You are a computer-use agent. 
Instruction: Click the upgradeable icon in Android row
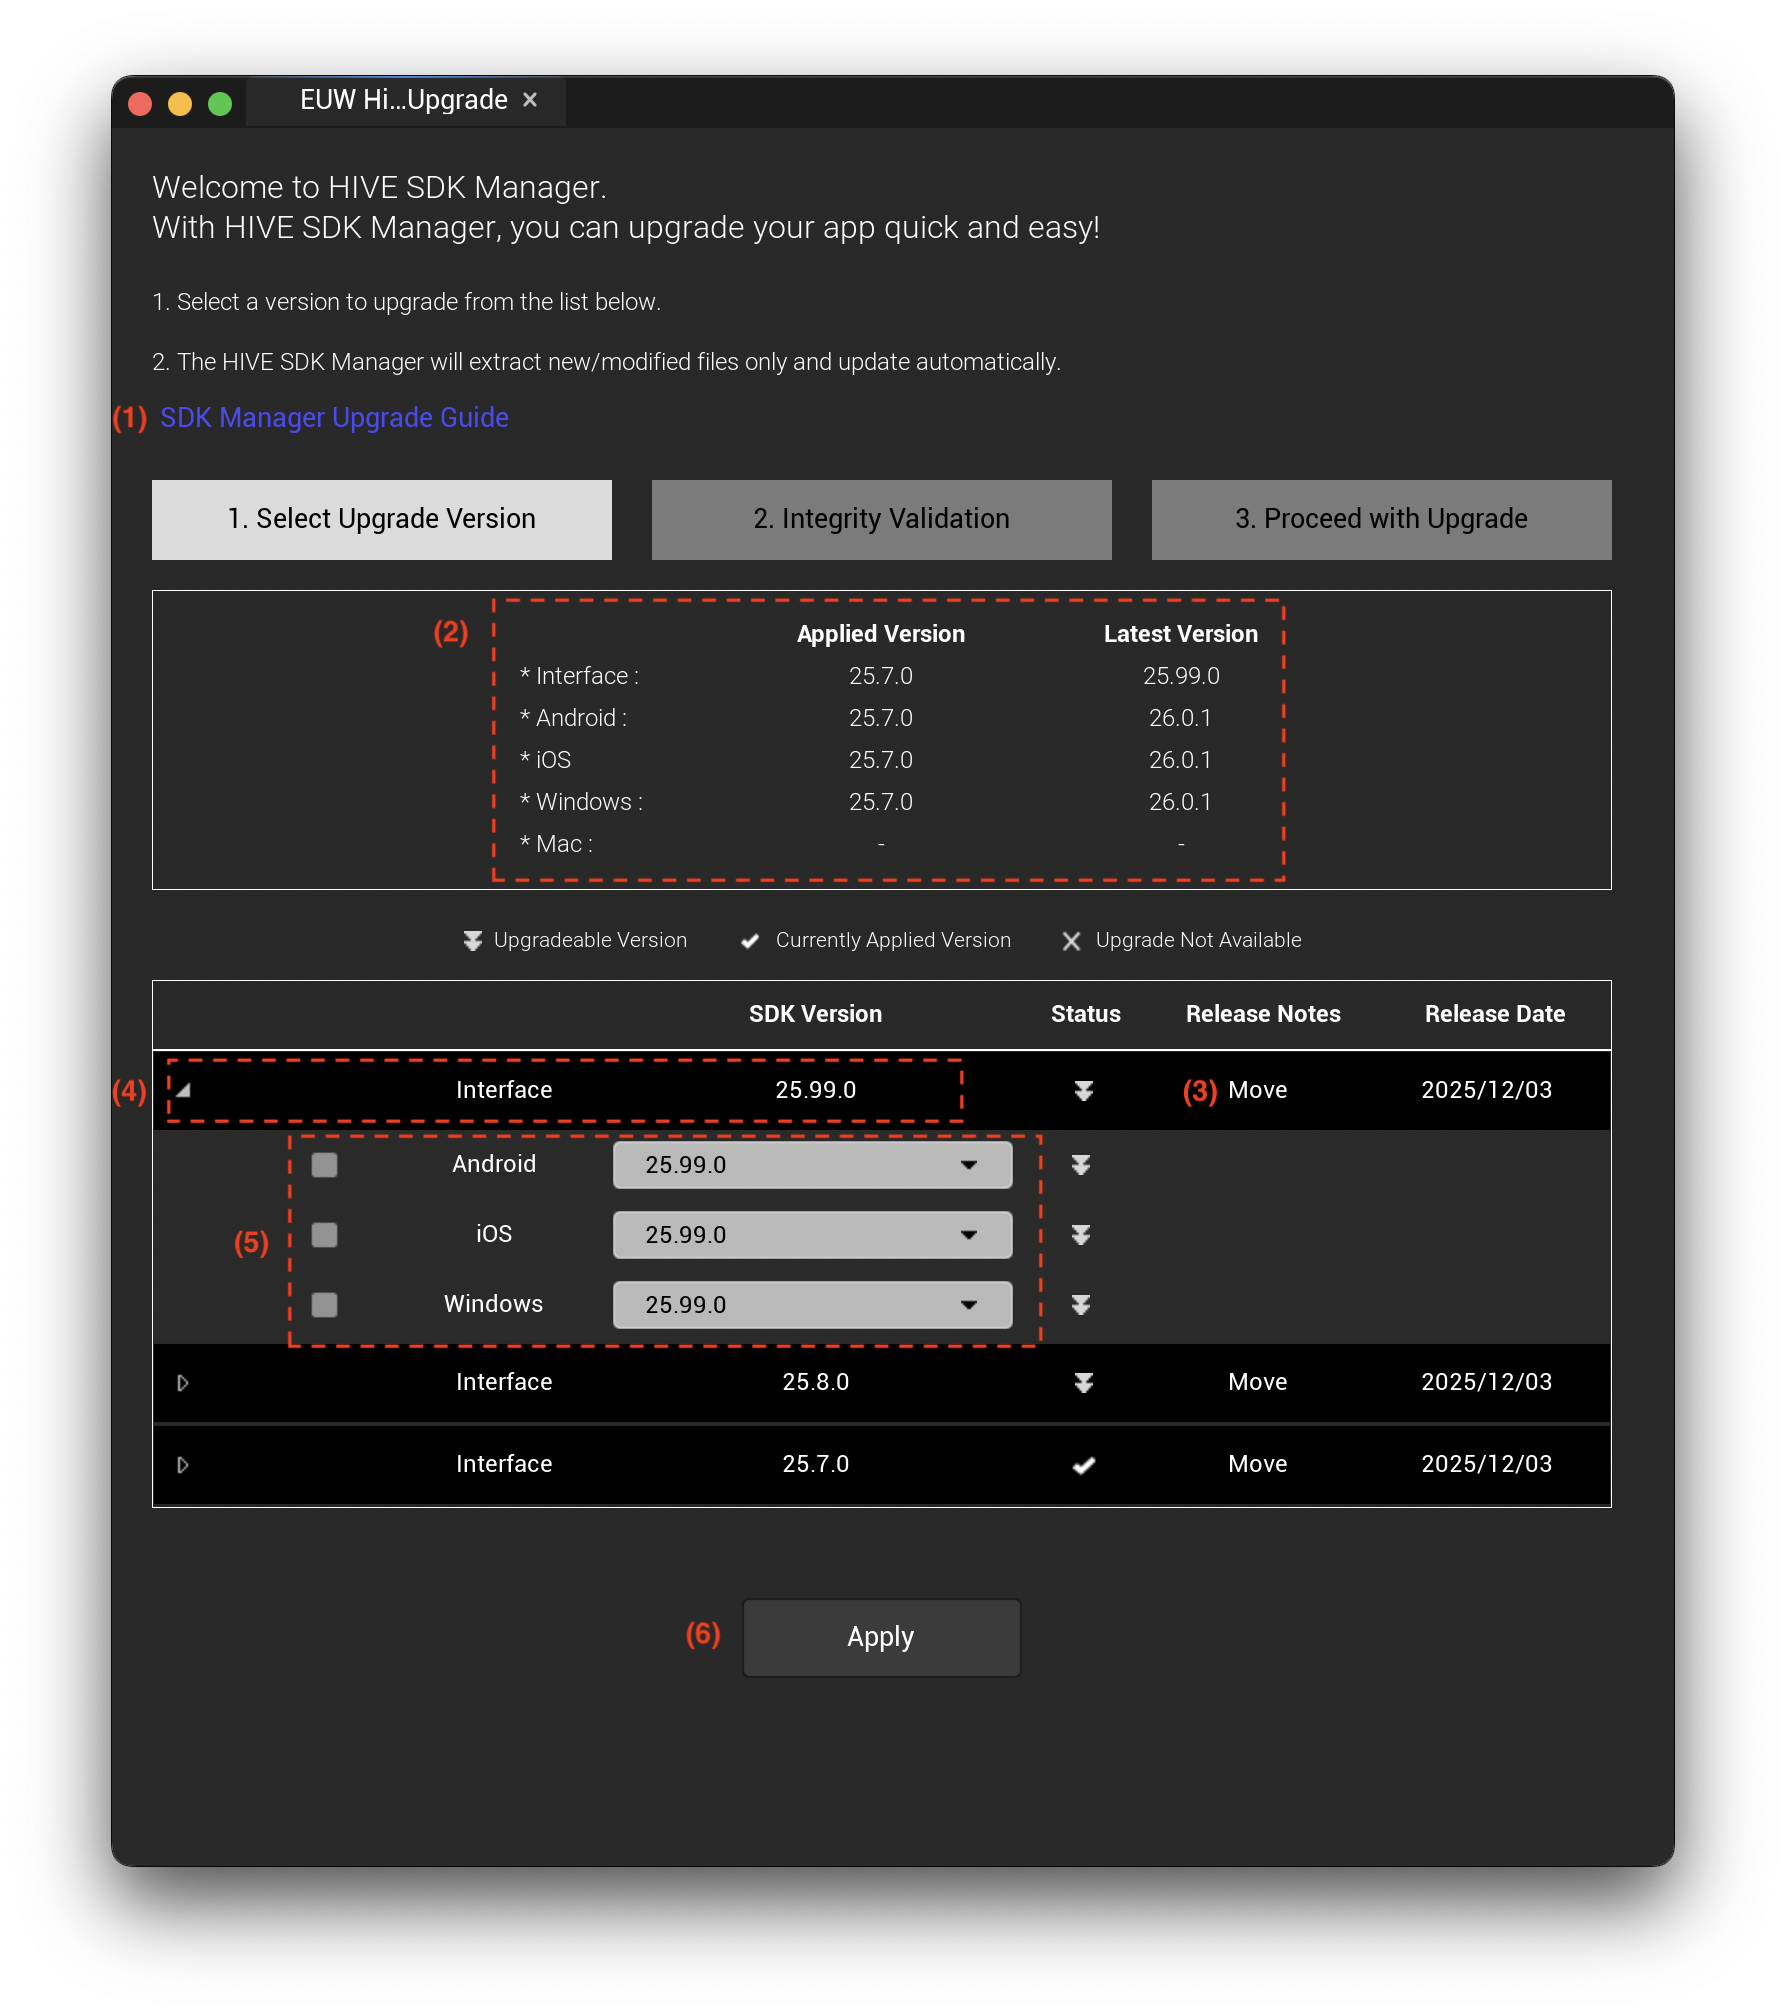(1080, 1165)
